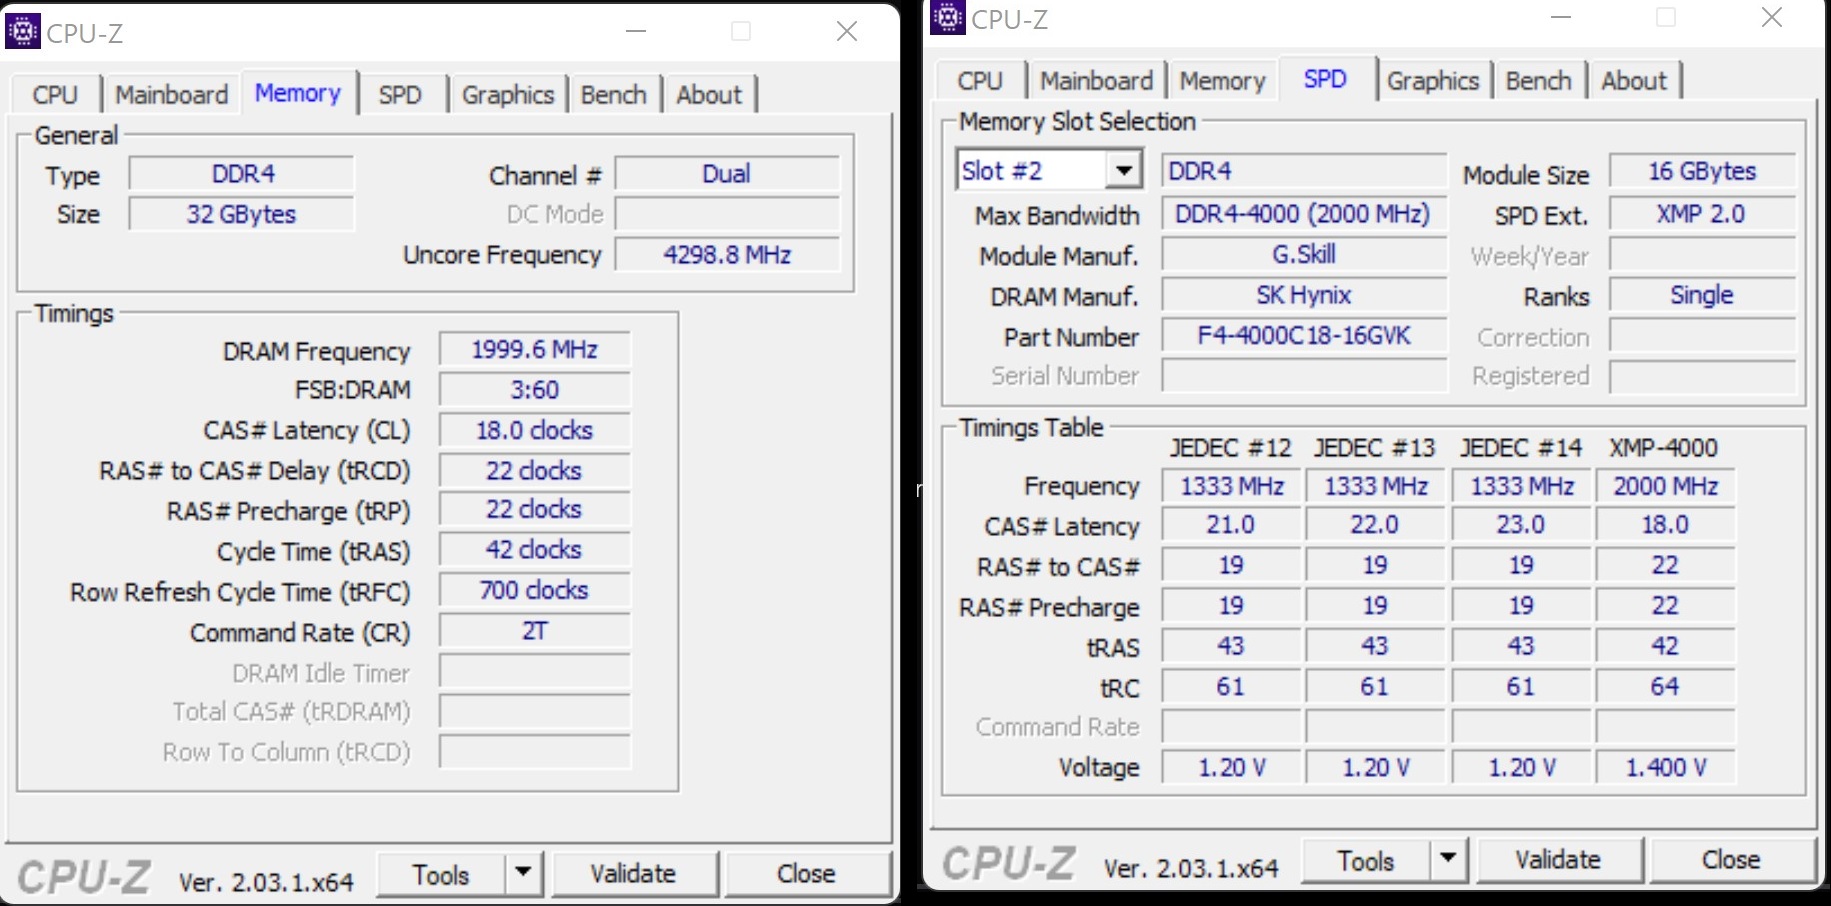
Task: Minimize the left CPU-Z window
Action: [x=636, y=32]
